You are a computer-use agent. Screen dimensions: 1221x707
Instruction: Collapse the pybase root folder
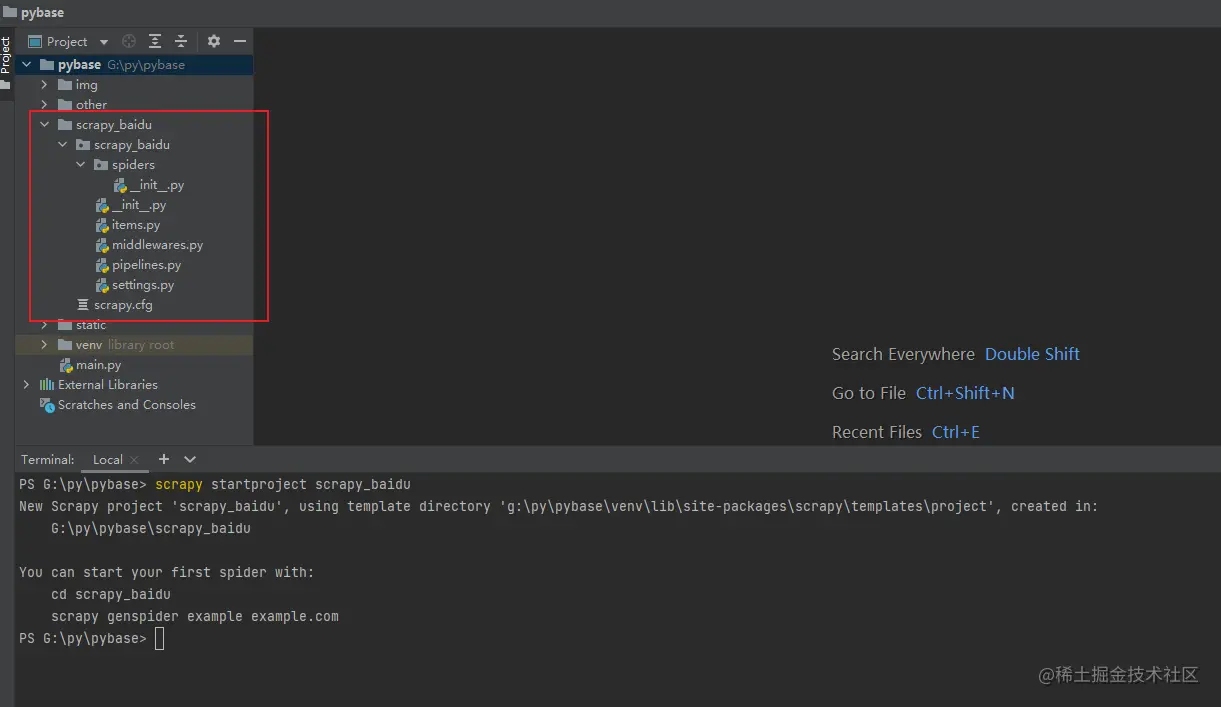[x=26, y=65]
